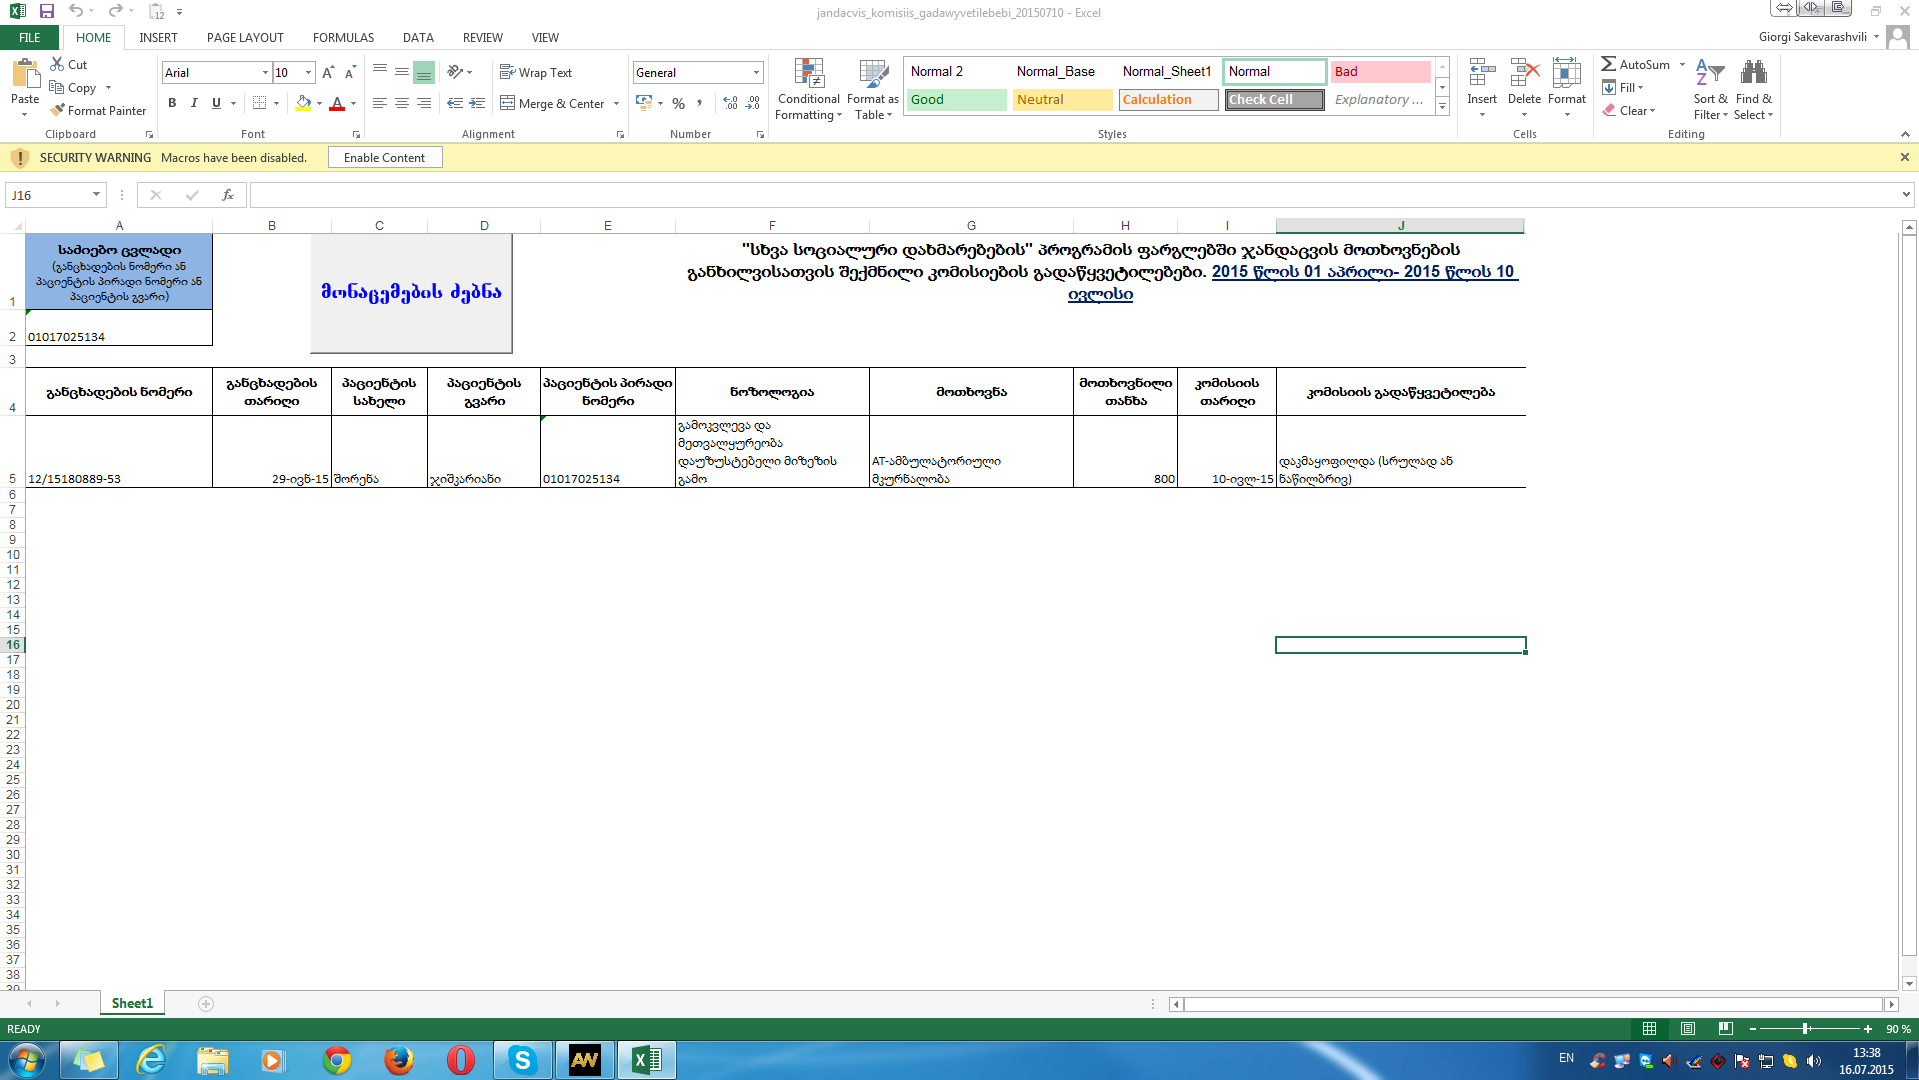This screenshot has height=1080, width=1919.
Task: Expand the Name Box J16 dropdown
Action: pyautogui.click(x=96, y=195)
